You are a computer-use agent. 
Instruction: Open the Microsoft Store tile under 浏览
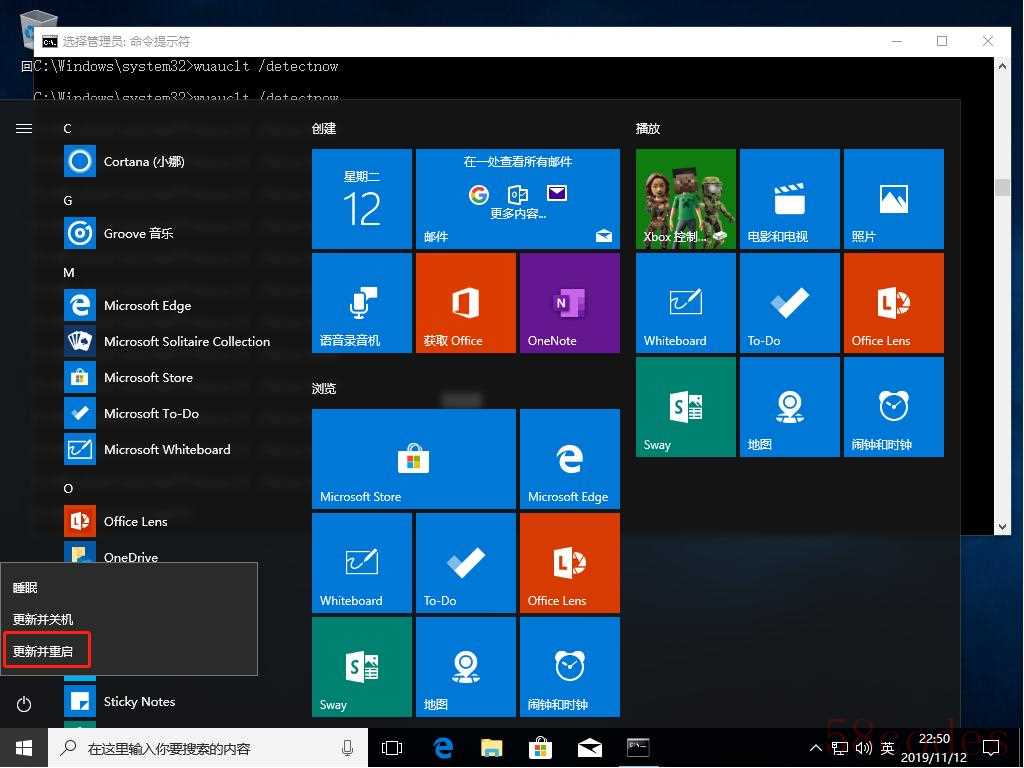pyautogui.click(x=414, y=459)
